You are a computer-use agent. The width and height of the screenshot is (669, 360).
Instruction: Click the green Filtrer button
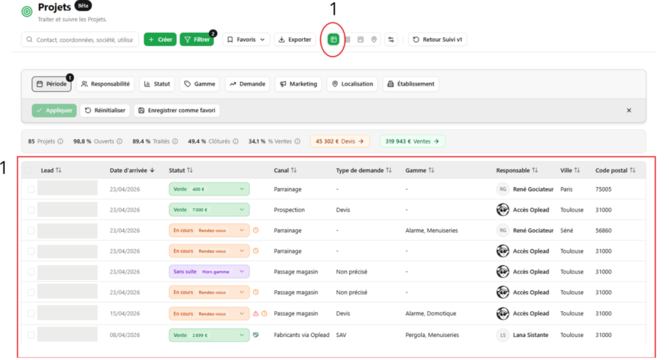tap(197, 40)
